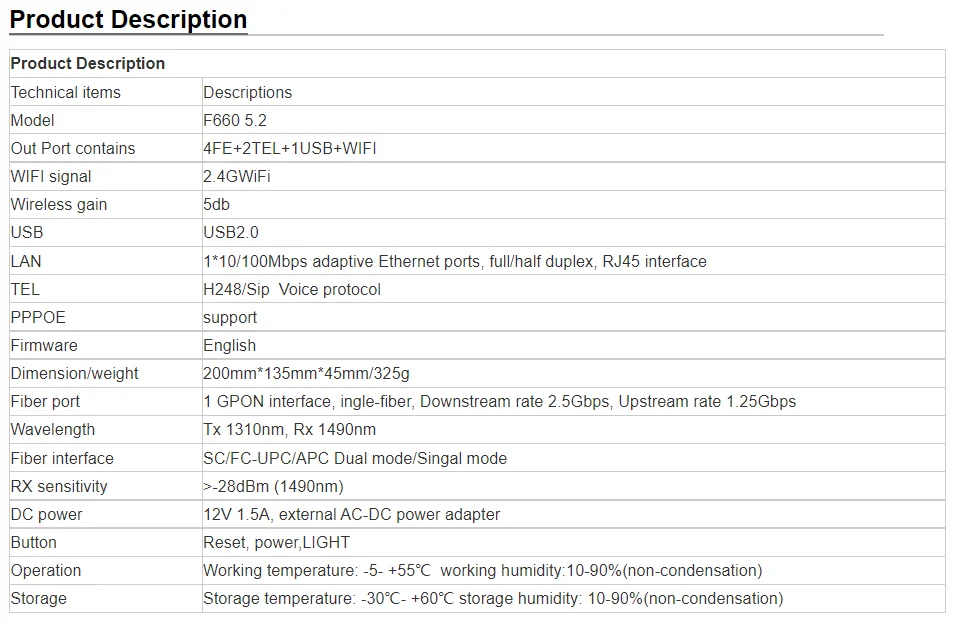
Task: Select the English firmware value
Action: coord(230,345)
